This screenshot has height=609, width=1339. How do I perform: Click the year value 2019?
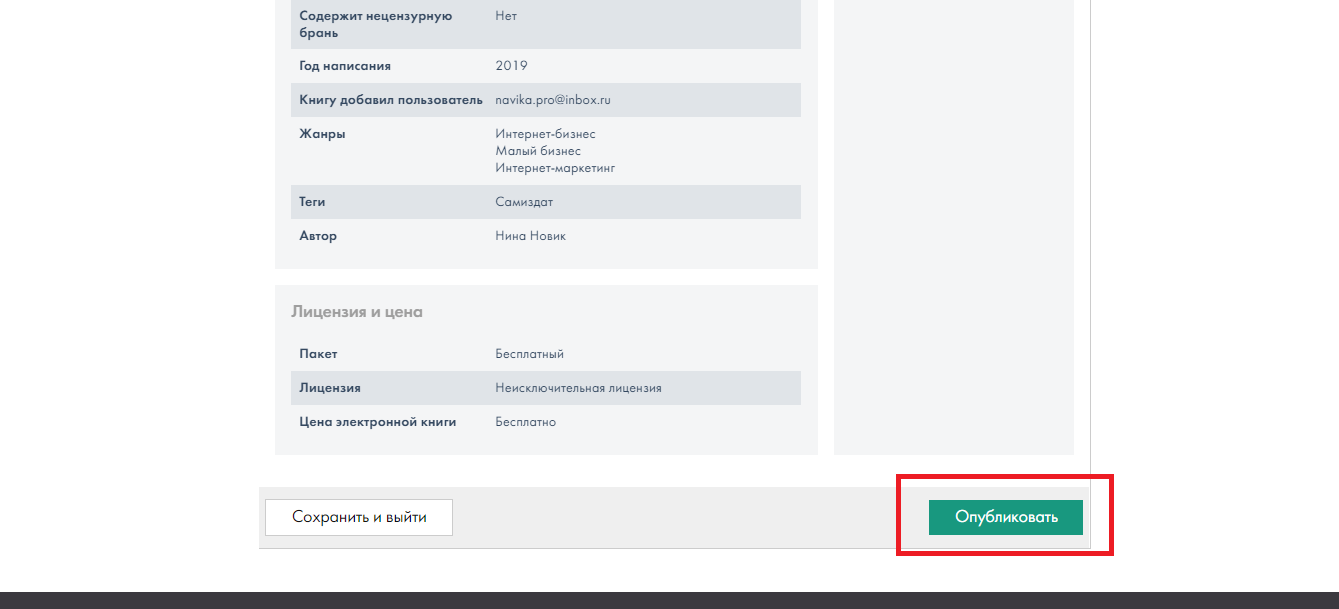(511, 66)
